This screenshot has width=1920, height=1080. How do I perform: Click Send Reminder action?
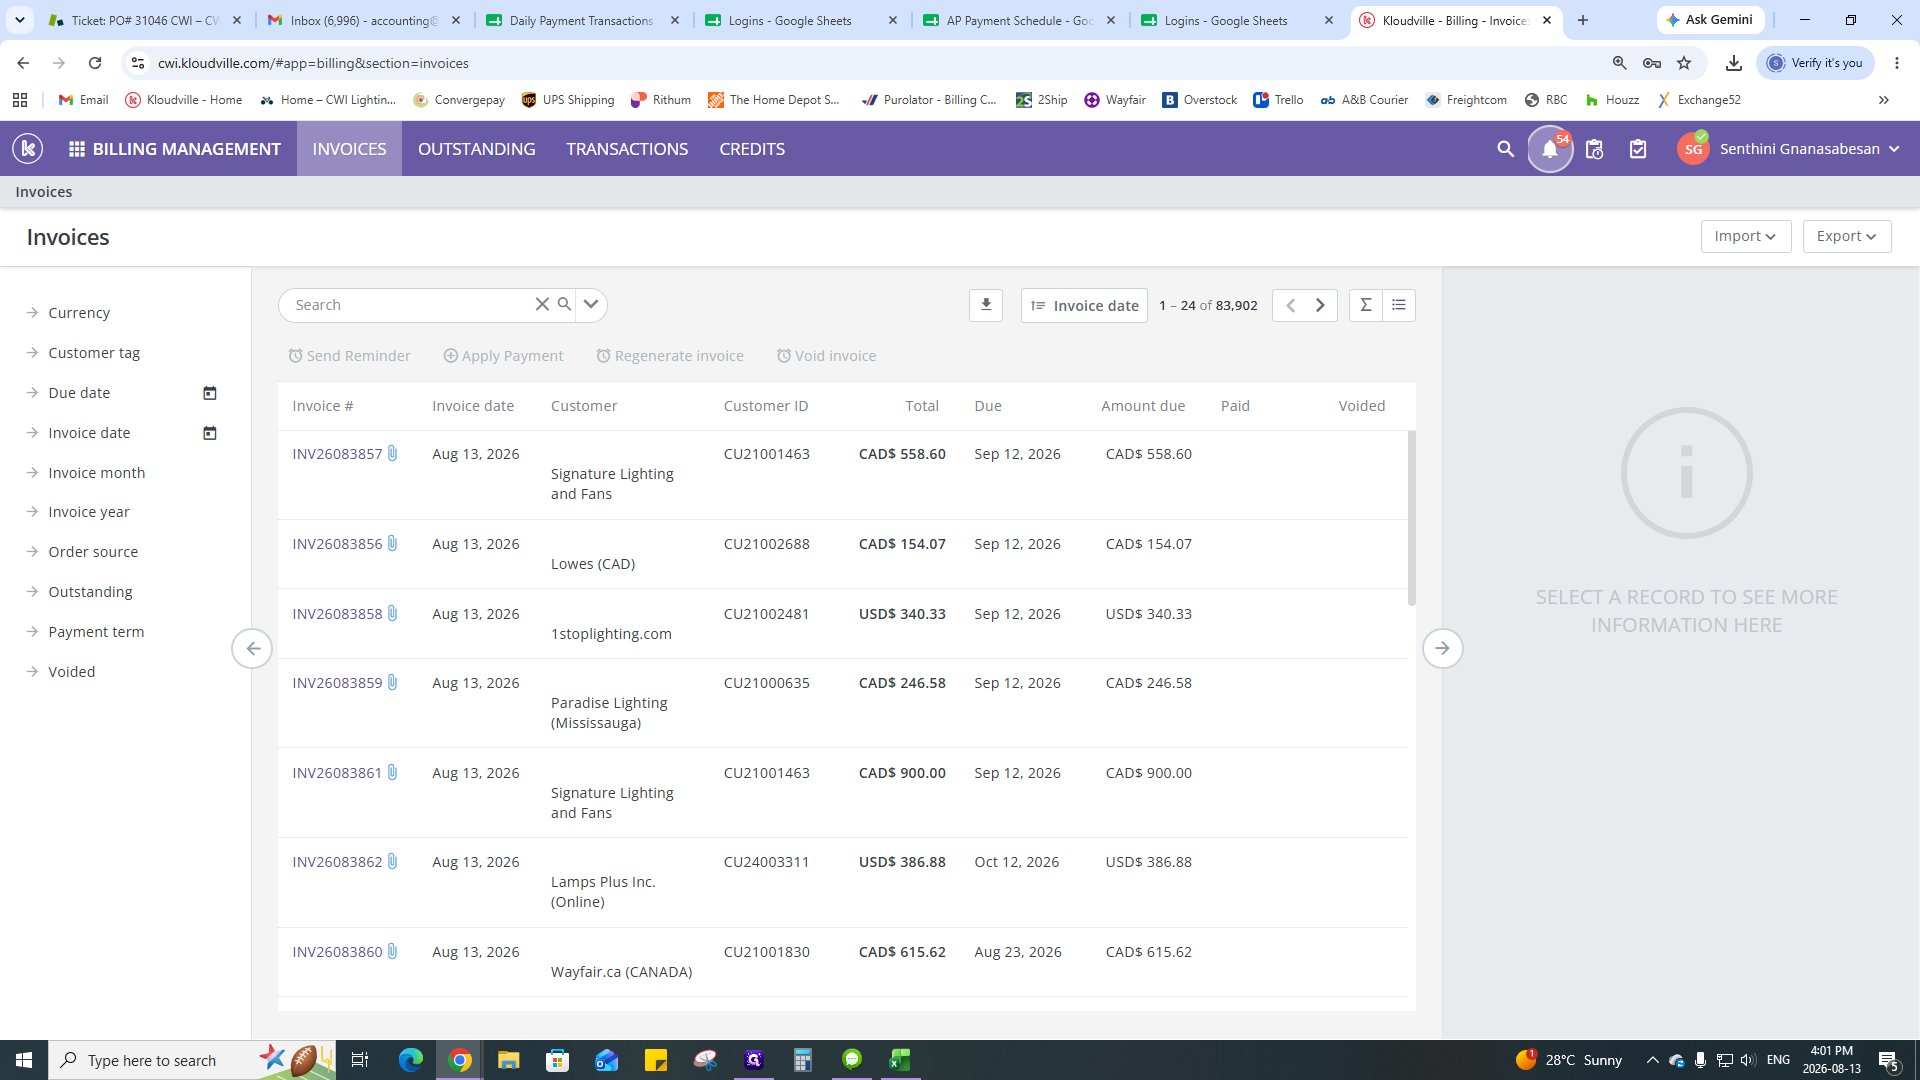[349, 356]
